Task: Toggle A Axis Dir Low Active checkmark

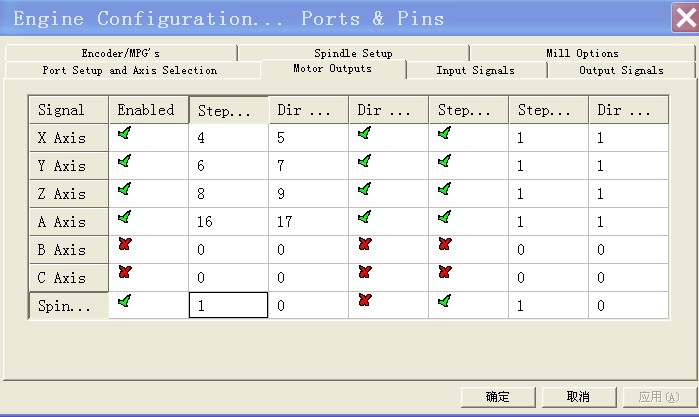Action: [364, 217]
